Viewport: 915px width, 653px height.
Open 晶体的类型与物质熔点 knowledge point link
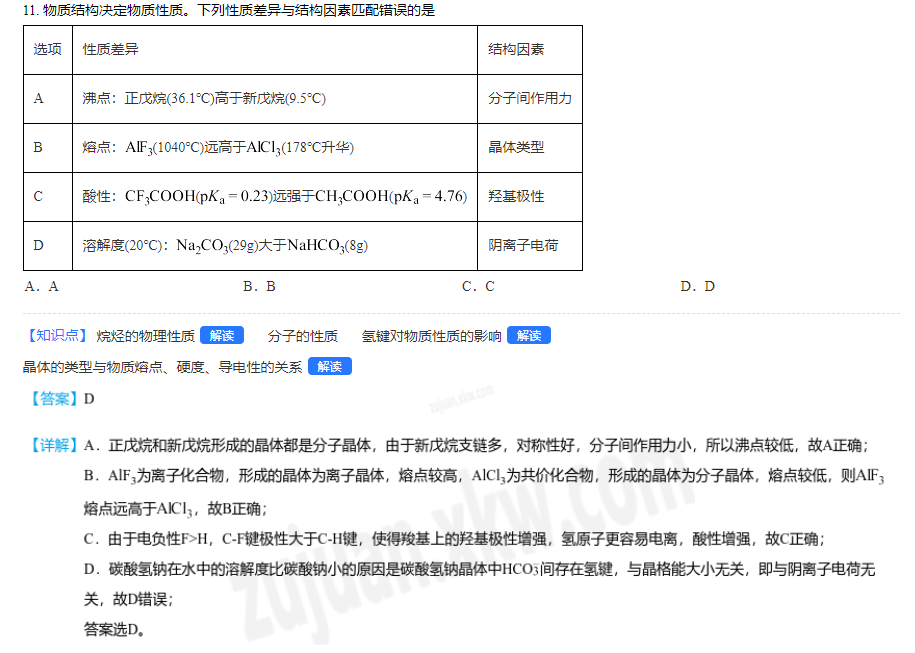pyautogui.click(x=162, y=367)
